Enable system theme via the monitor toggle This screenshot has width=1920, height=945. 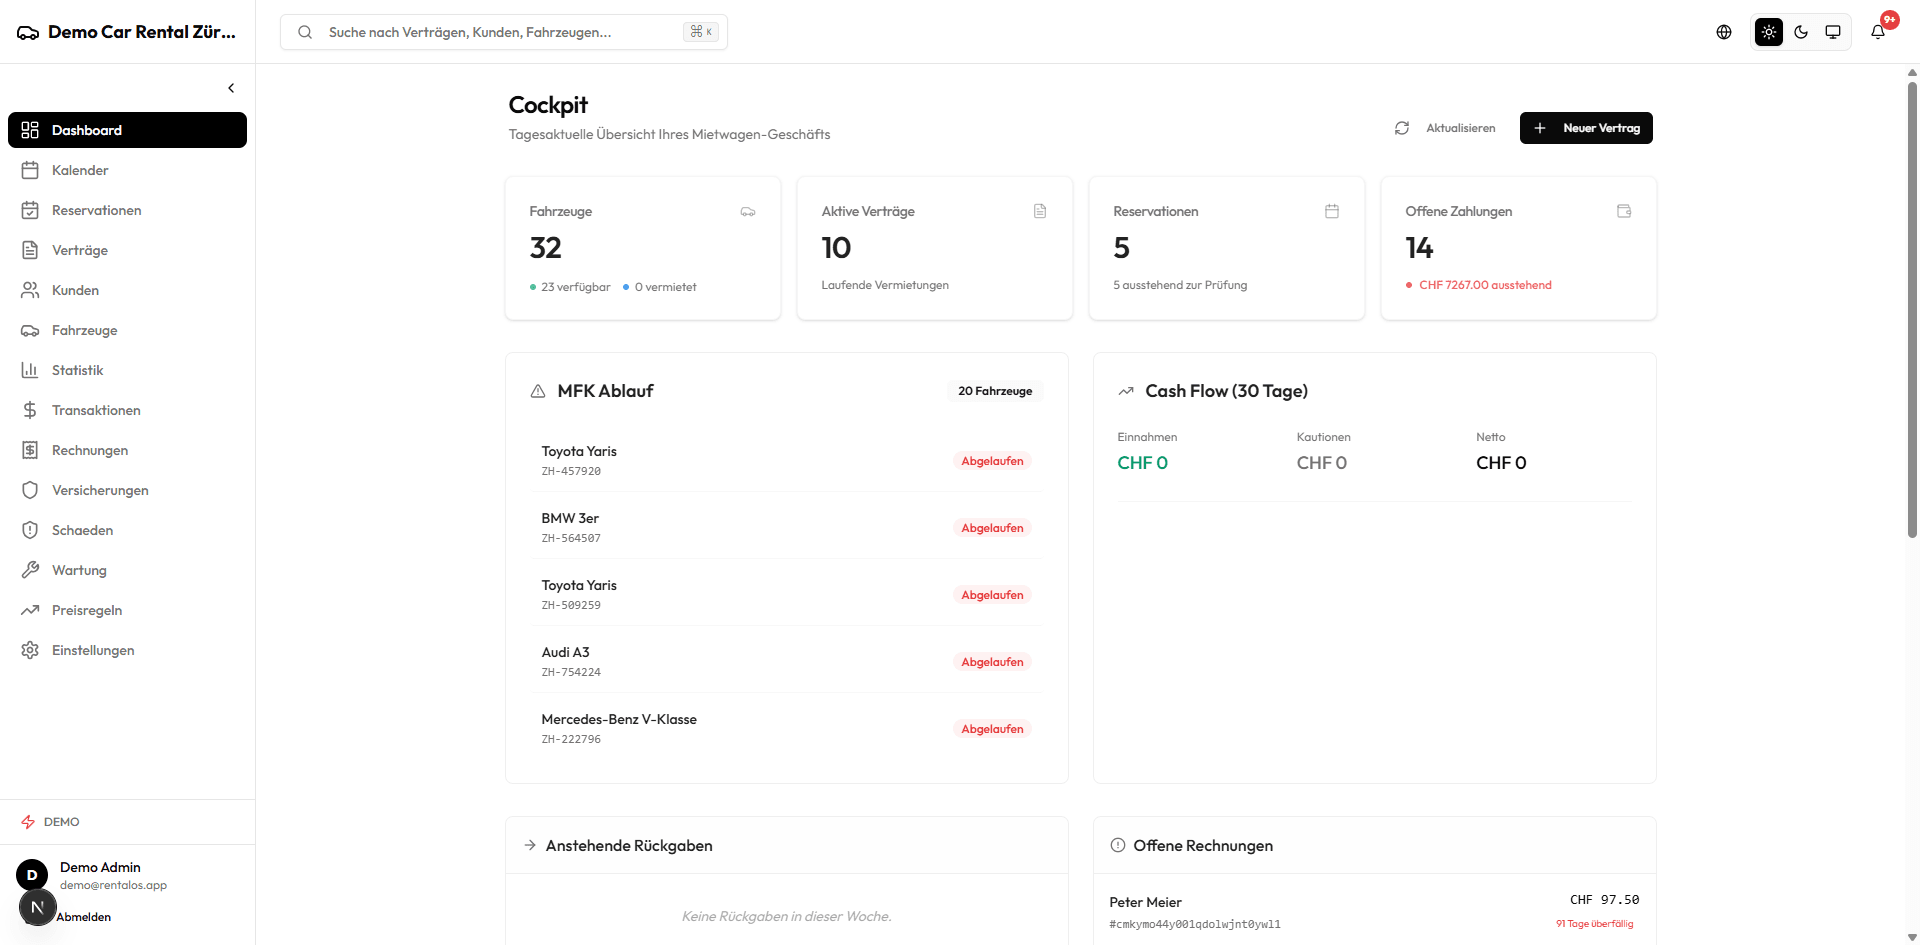[1833, 32]
